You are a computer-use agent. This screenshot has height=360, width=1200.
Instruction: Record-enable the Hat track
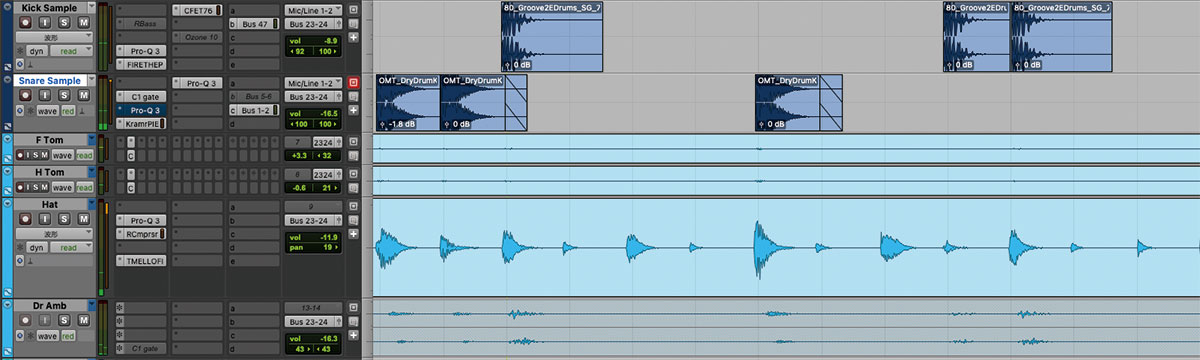click(x=25, y=219)
